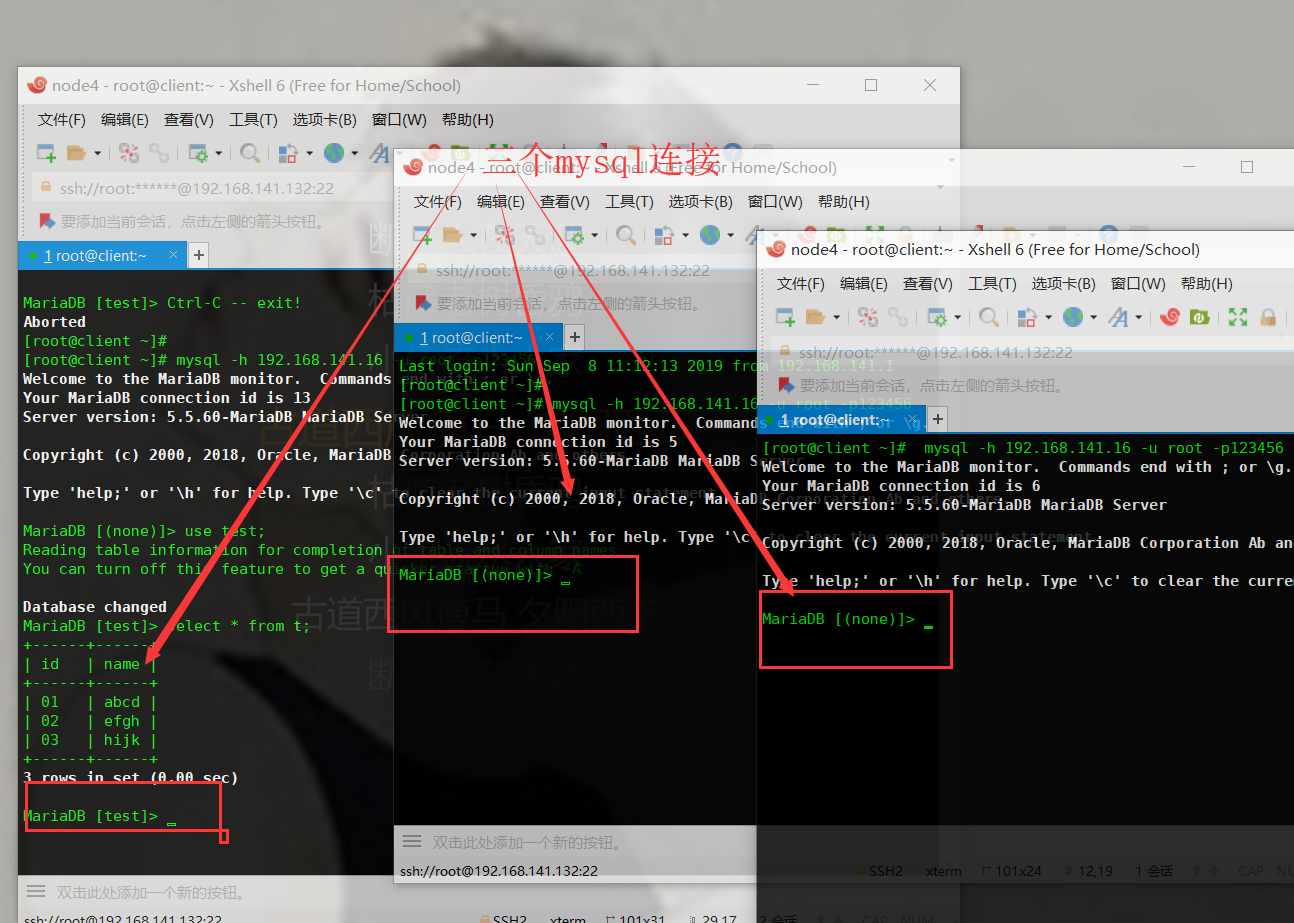Click session properties gear icon in connection id 5 window

click(x=574, y=235)
